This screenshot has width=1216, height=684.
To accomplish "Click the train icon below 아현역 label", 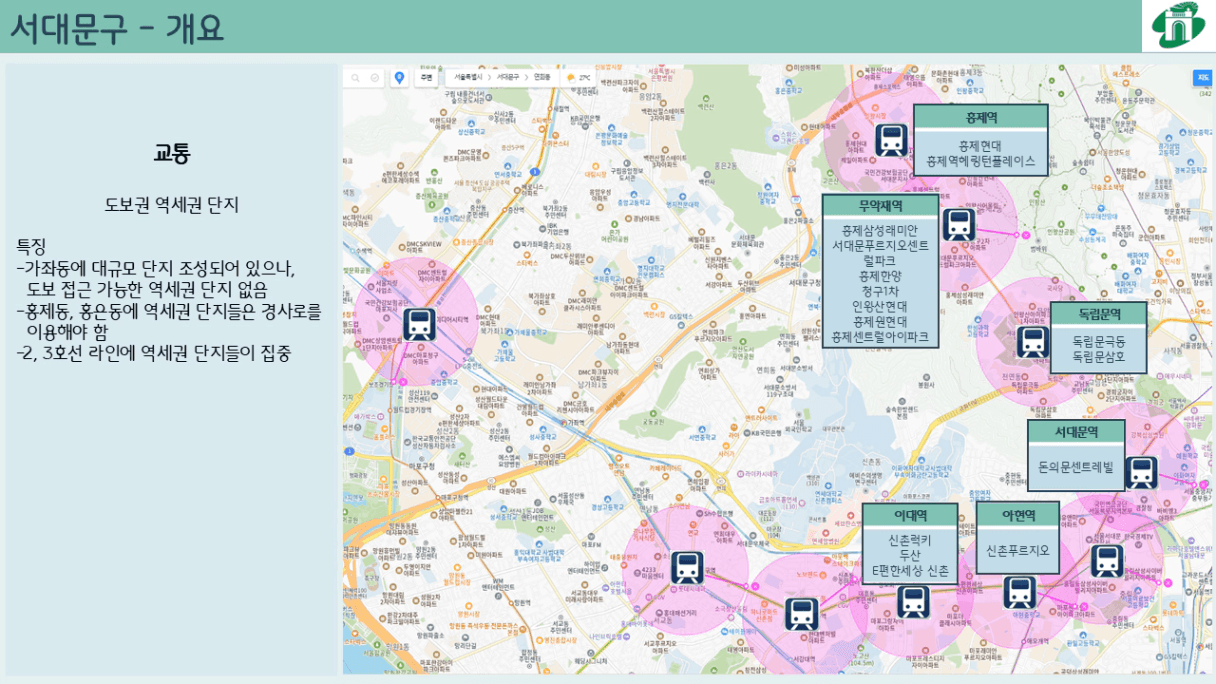I will click(1019, 593).
